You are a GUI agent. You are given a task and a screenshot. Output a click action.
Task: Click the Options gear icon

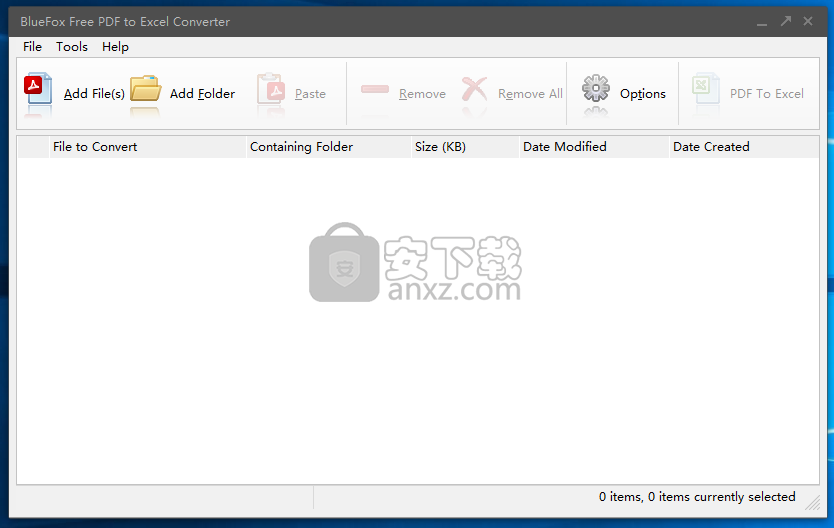click(596, 88)
